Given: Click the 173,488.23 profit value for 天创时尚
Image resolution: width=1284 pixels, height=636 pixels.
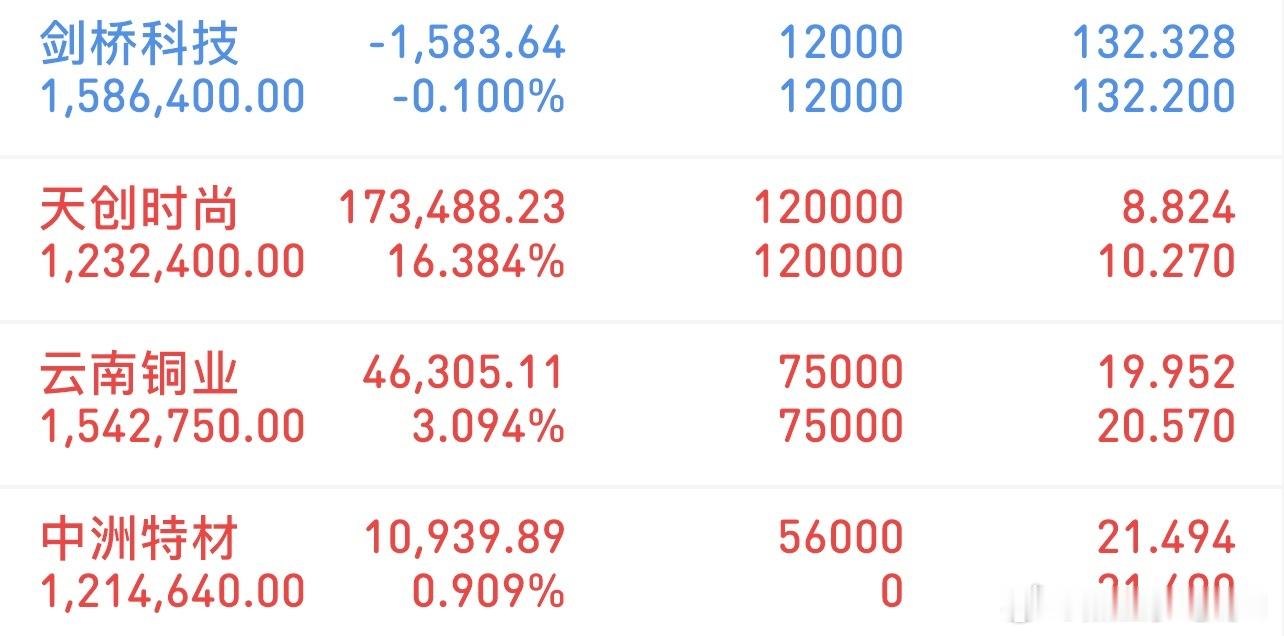Looking at the screenshot, I should (x=450, y=210).
